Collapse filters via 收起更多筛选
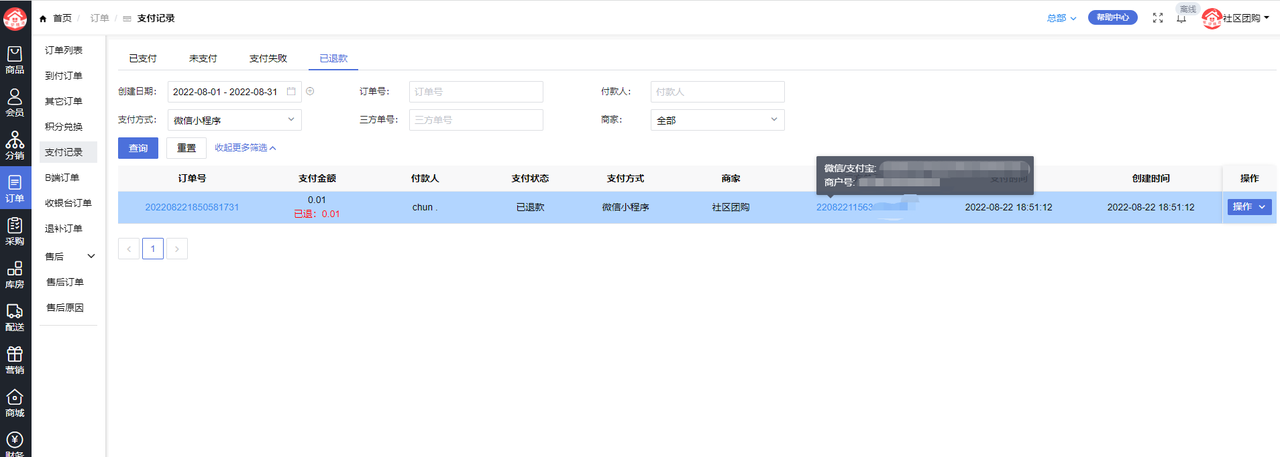1280x457 pixels. [245, 148]
